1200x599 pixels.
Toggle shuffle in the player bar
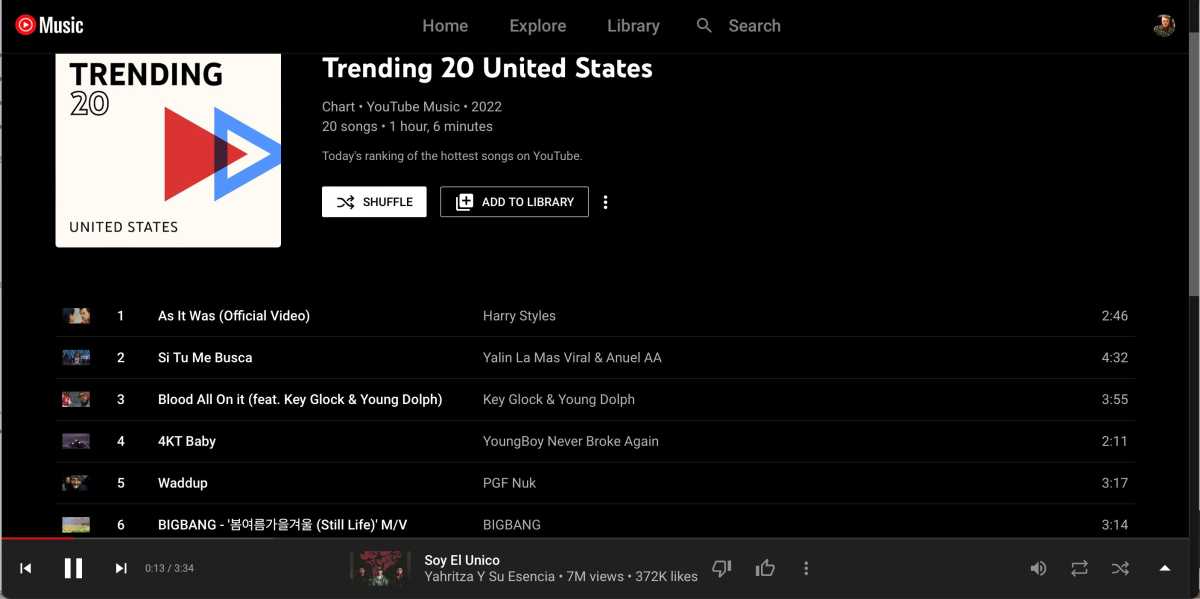[1120, 568]
